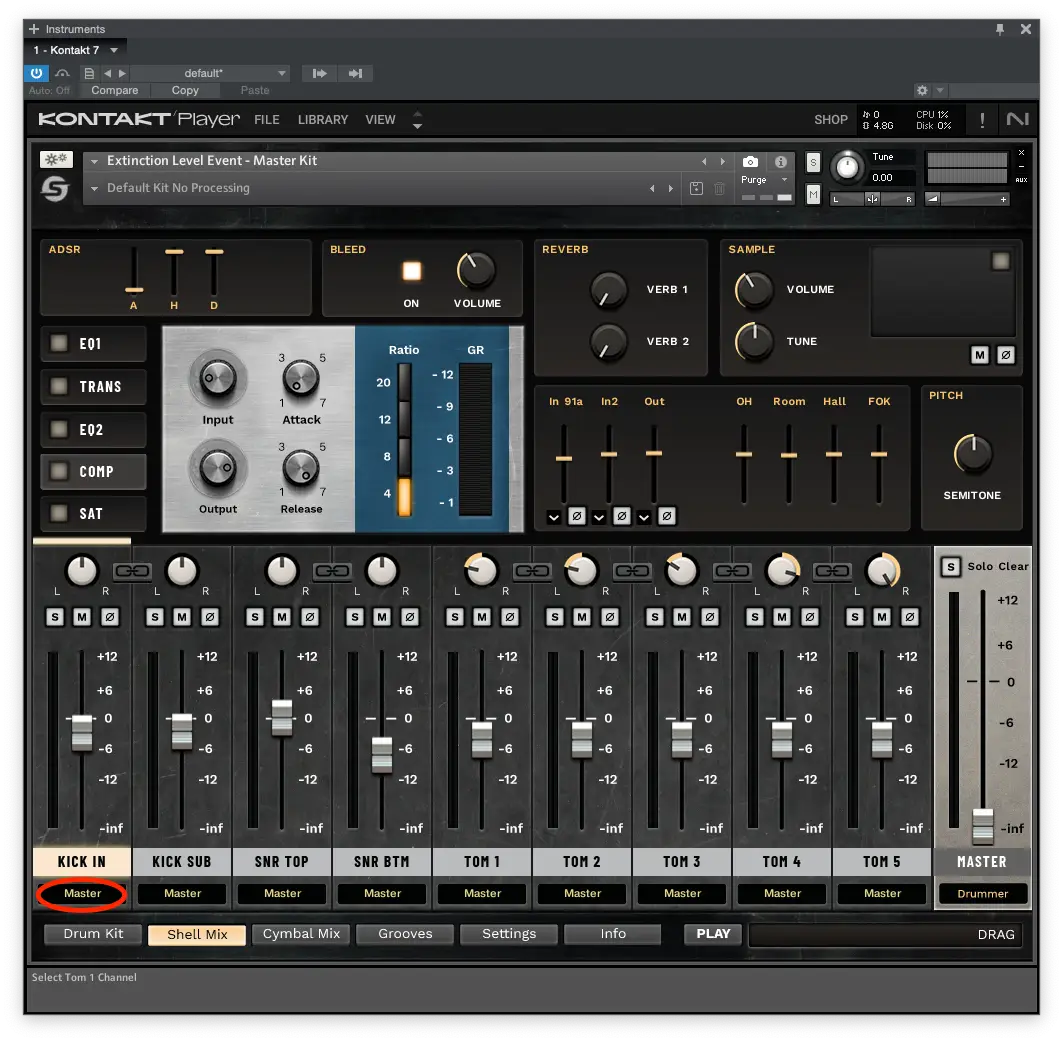Click the save preset disk icon
Viewport: 1063px width, 1042px height.
tap(696, 188)
